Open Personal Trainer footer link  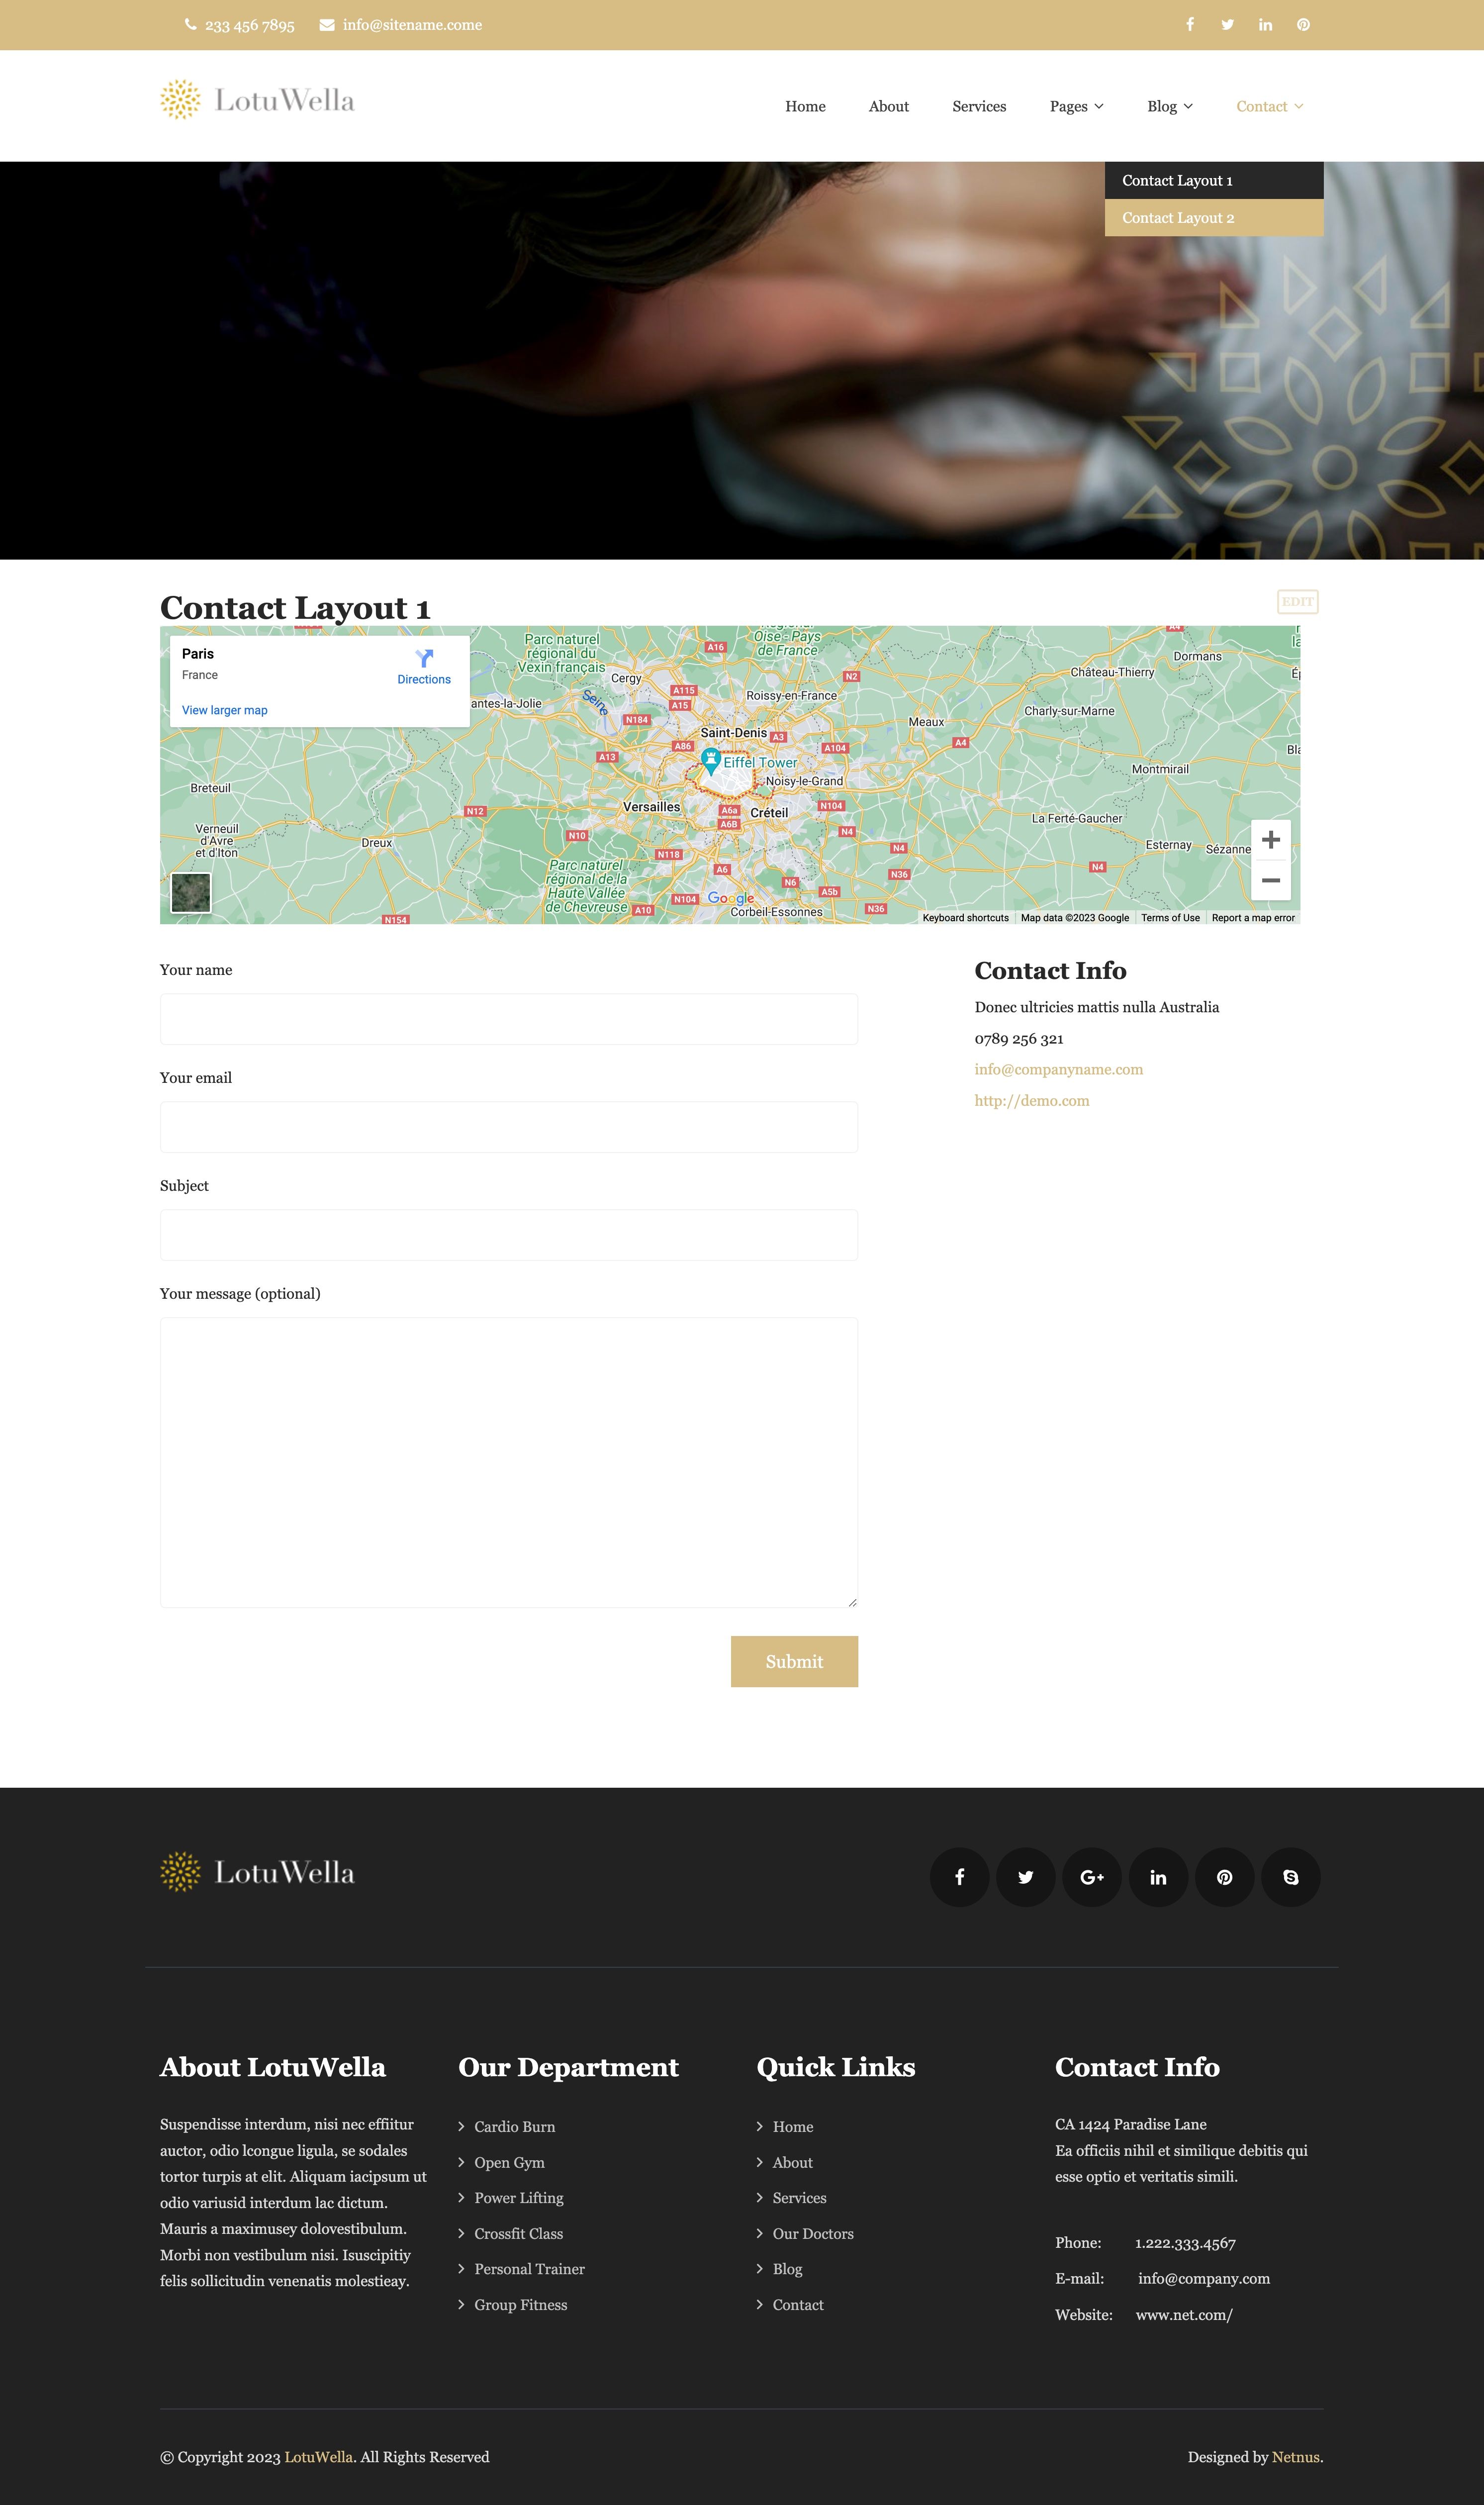coord(529,2269)
